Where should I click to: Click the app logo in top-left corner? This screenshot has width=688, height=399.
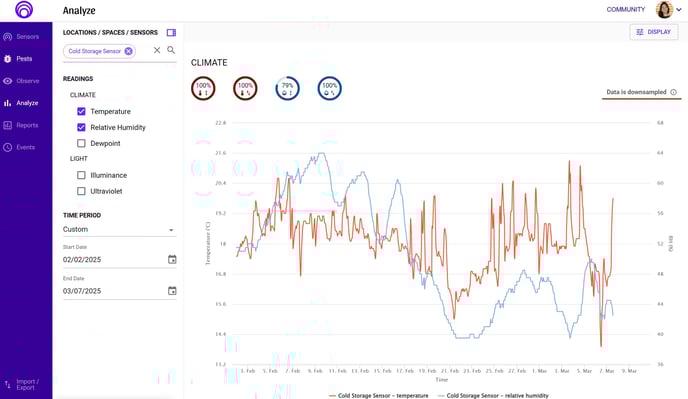(24, 9)
